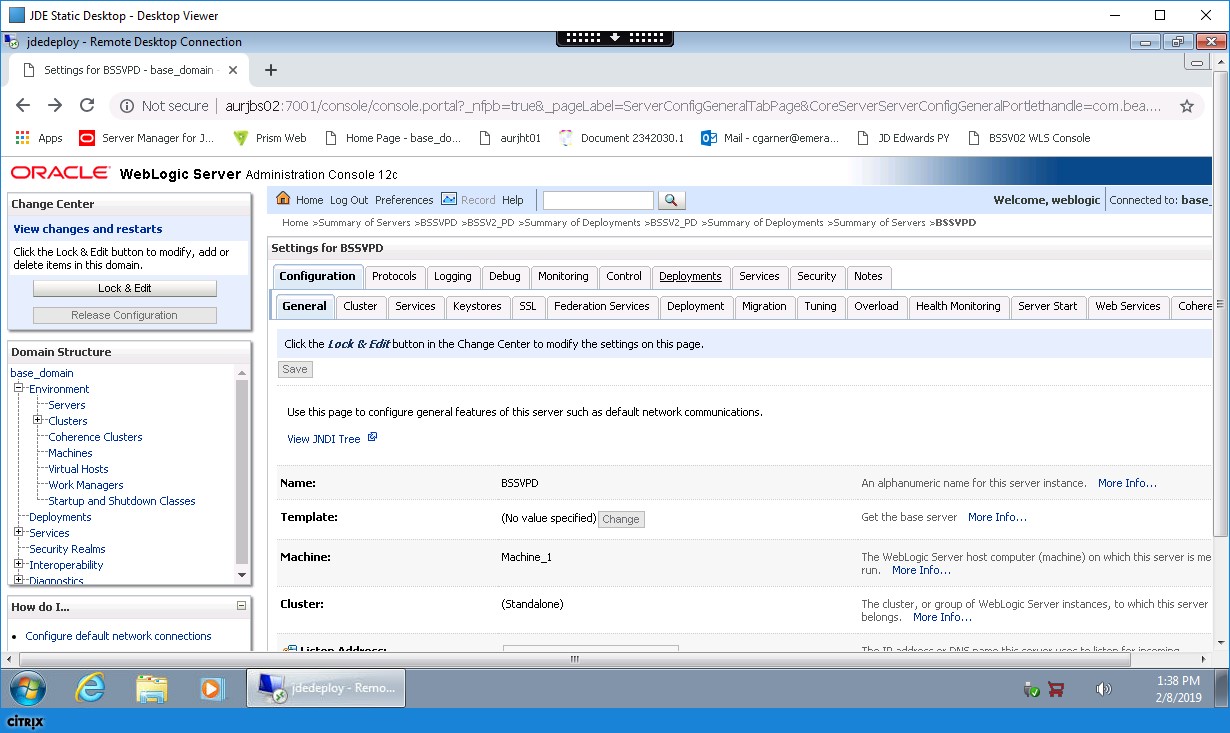Select the Protocols tab
The image size is (1230, 733).
394,276
